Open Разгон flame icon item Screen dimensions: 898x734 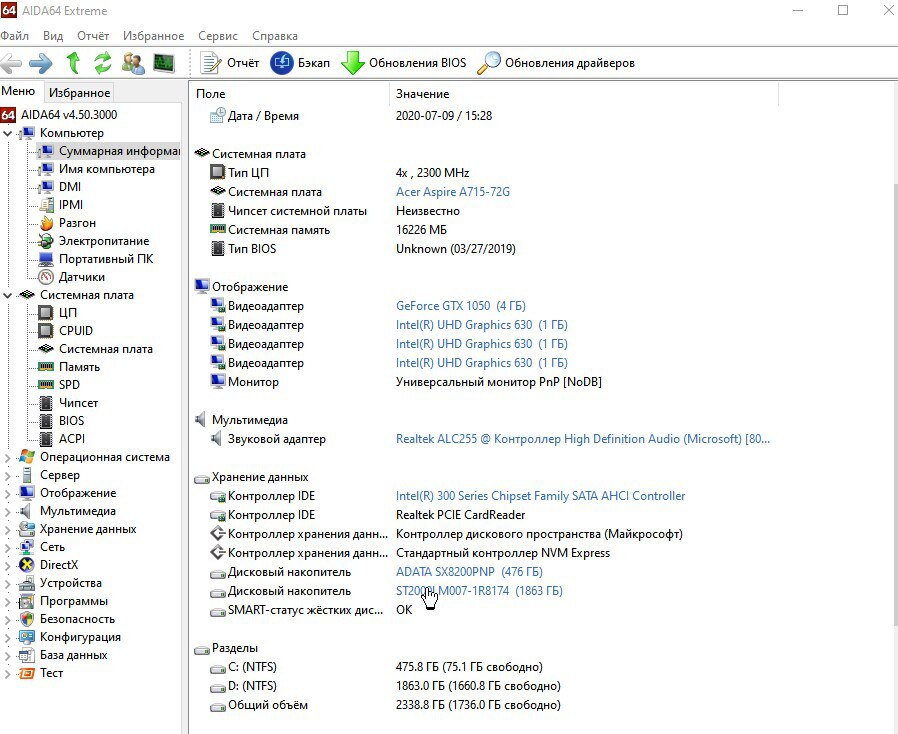point(67,223)
